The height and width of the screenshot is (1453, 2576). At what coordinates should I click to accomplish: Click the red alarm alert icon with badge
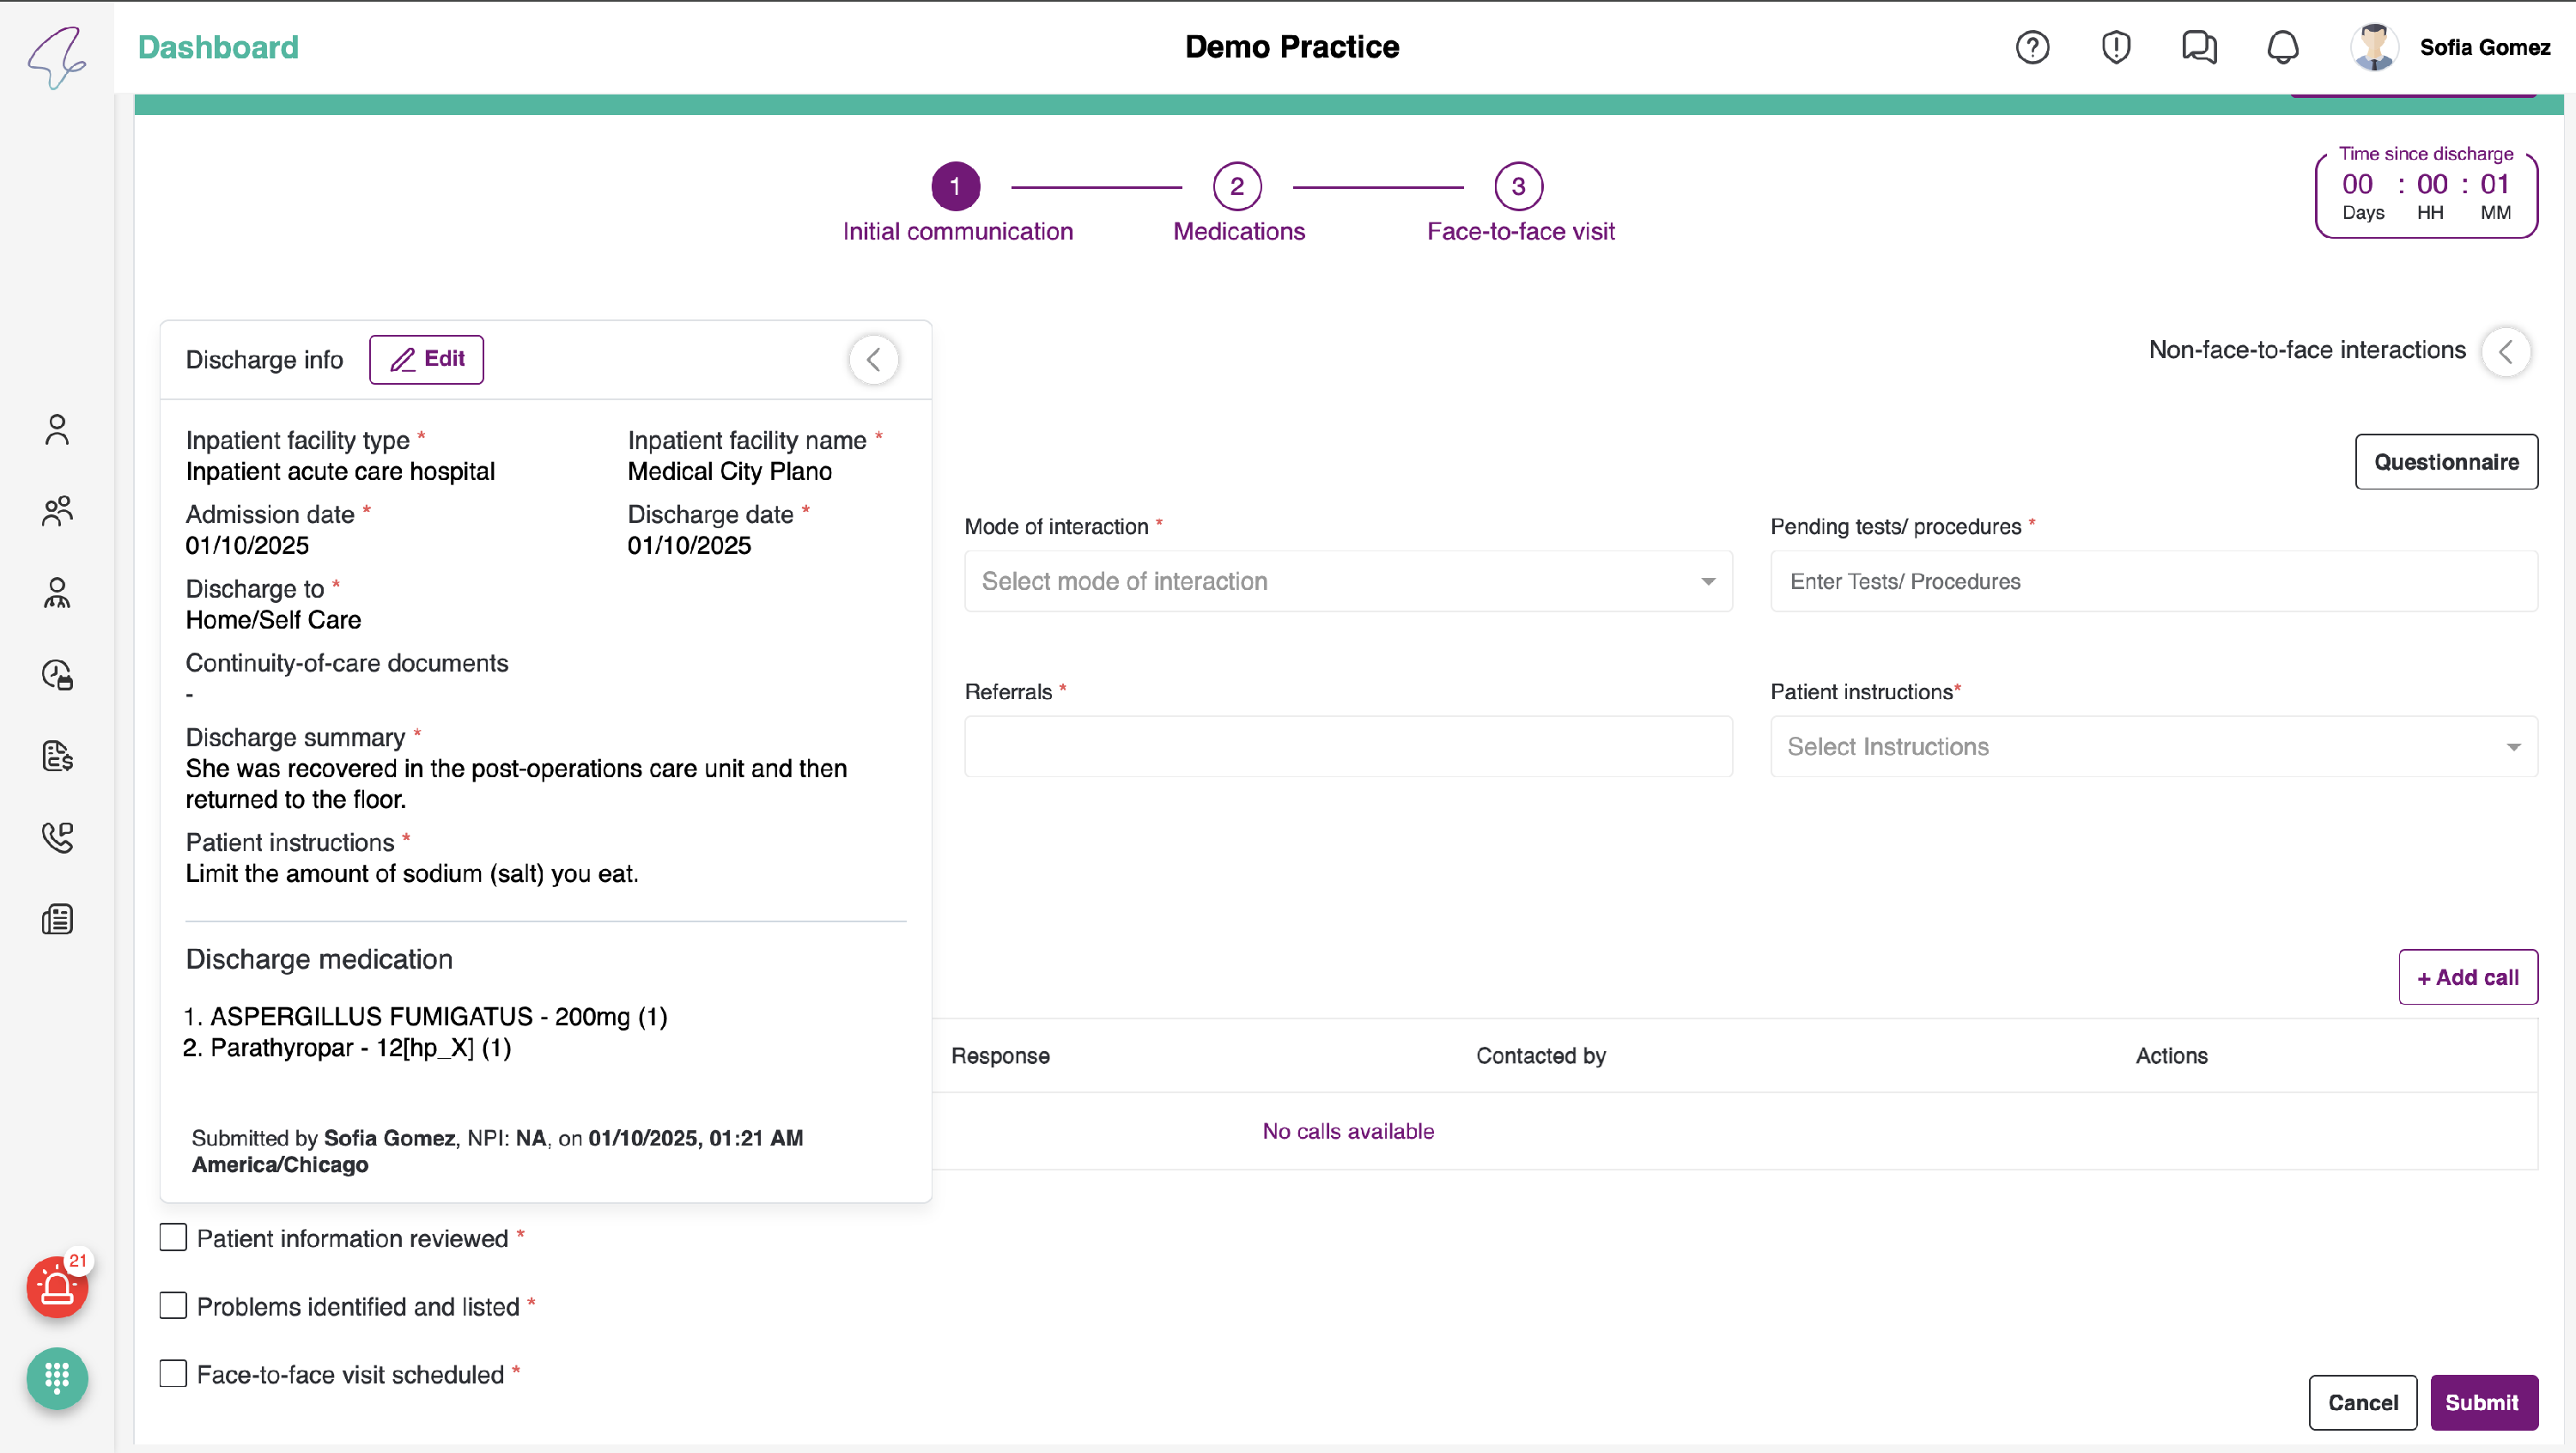tap(57, 1287)
